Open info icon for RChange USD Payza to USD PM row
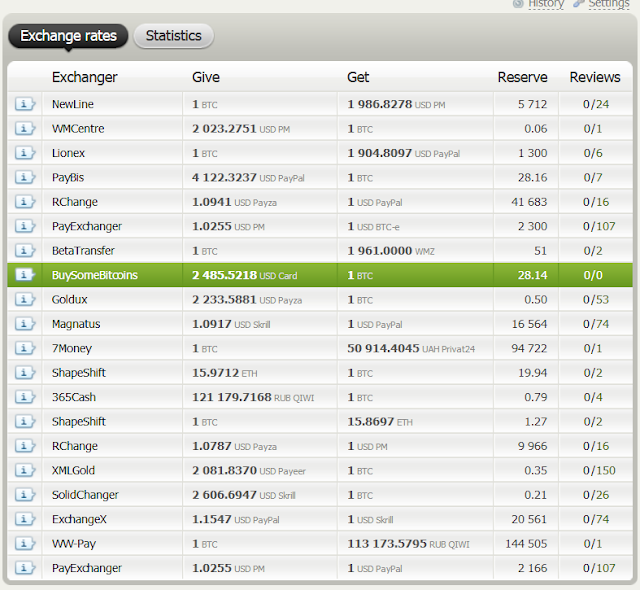The image size is (640, 590). pos(25,446)
